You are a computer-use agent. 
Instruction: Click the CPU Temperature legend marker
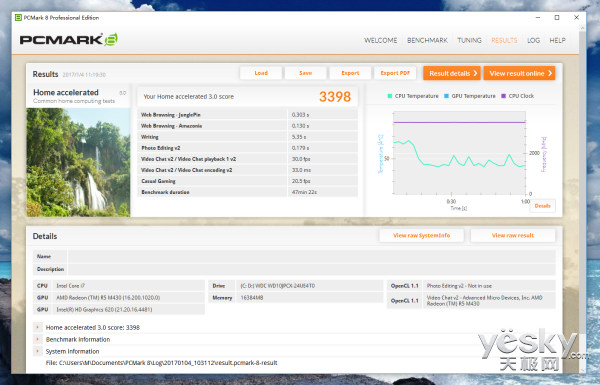390,96
